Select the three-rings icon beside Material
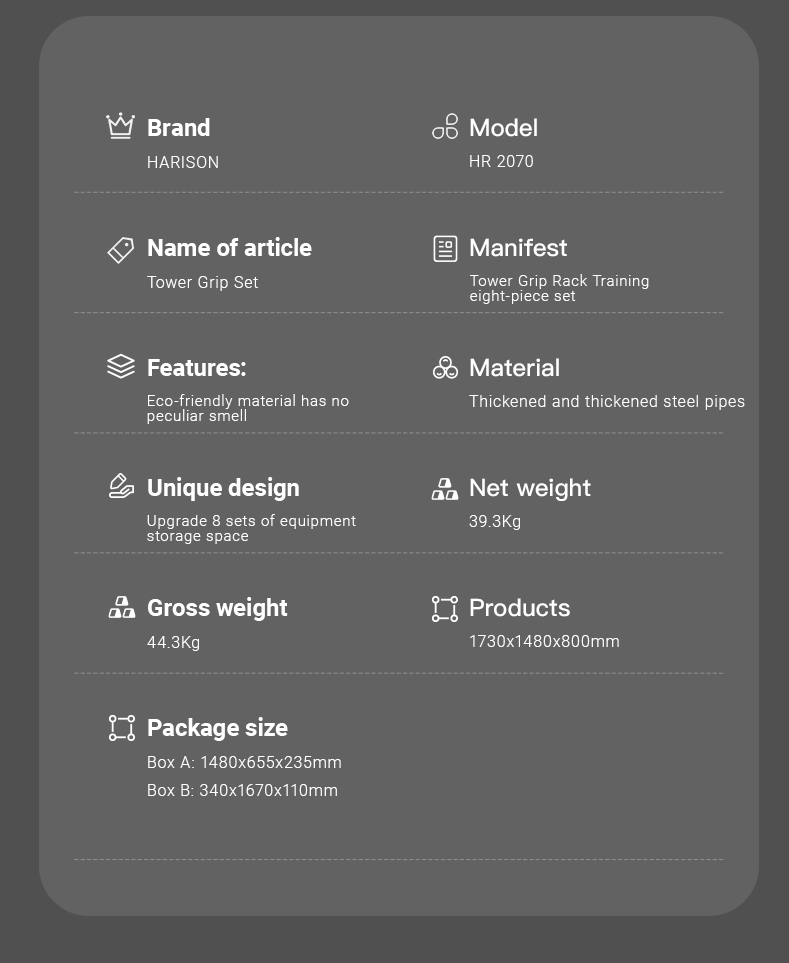This screenshot has width=789, height=963. click(x=445, y=367)
